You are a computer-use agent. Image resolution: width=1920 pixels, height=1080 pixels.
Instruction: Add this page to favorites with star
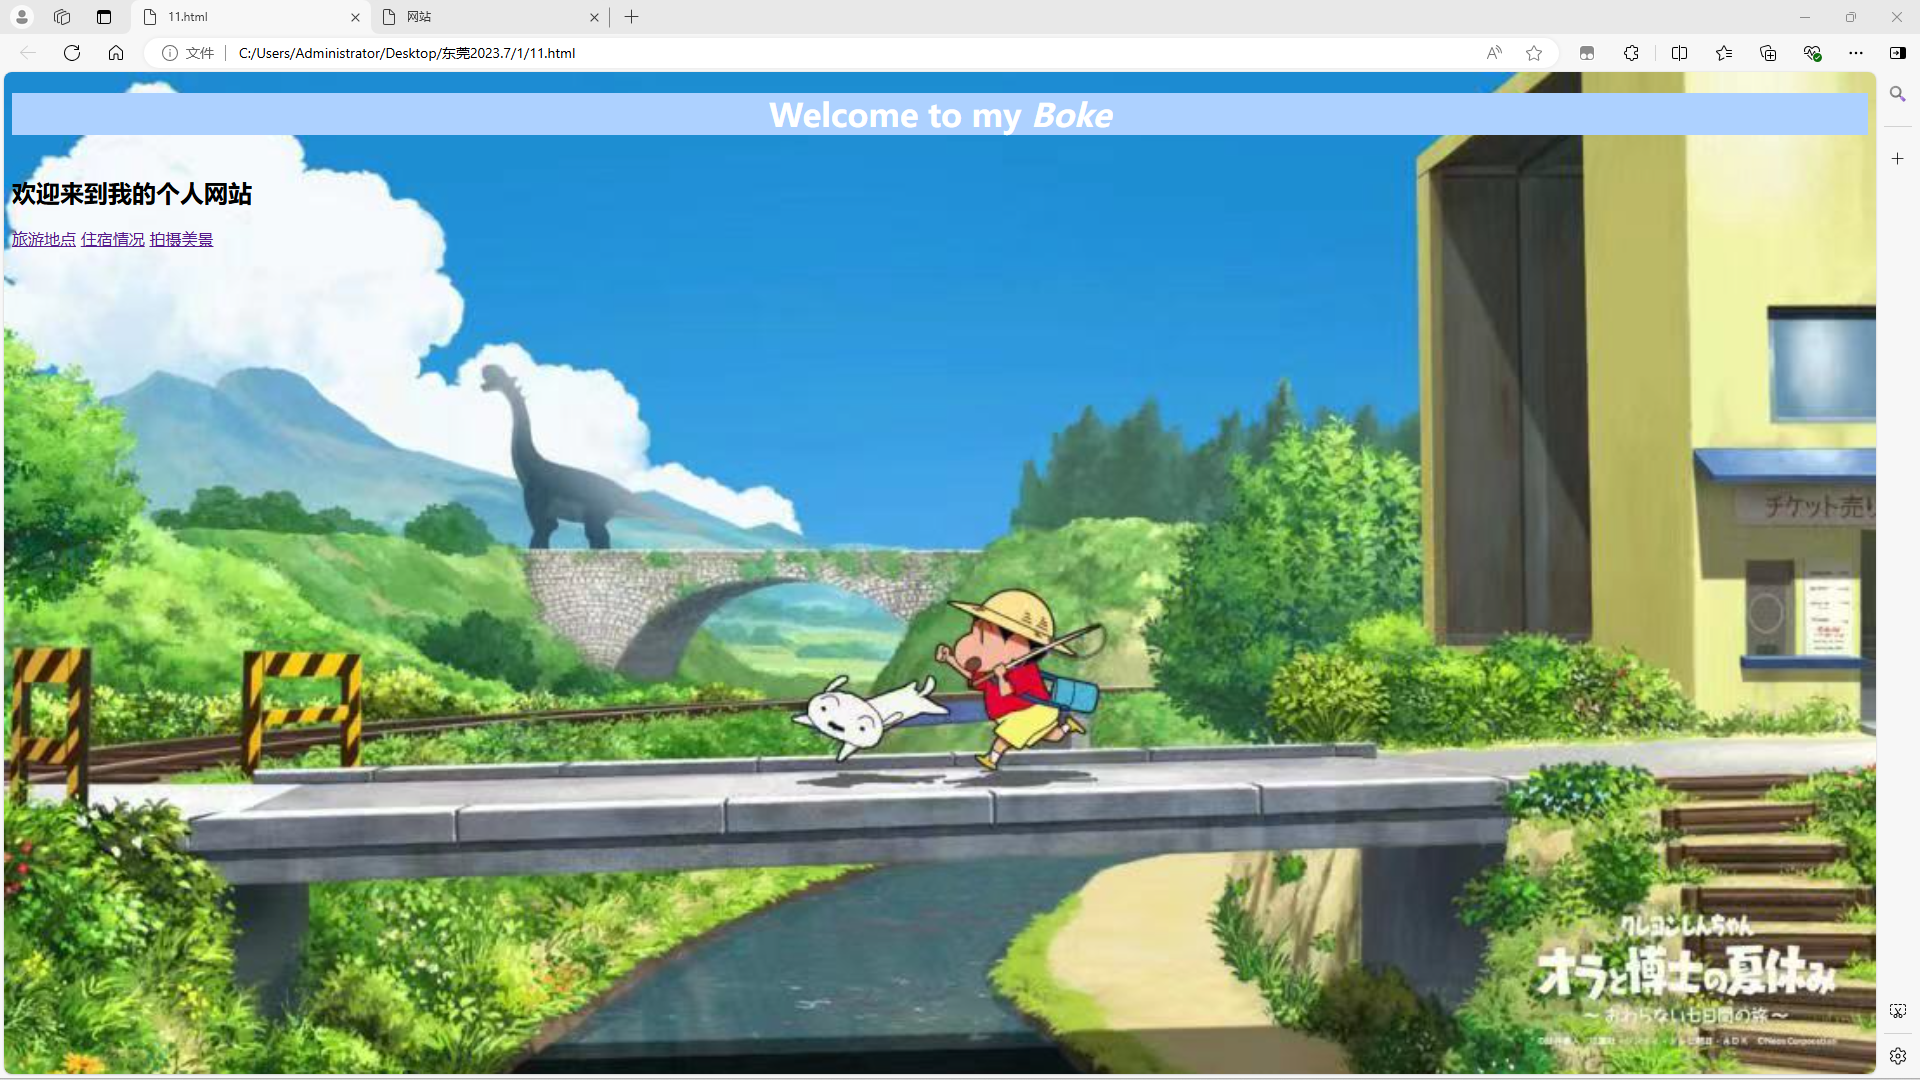1534,53
